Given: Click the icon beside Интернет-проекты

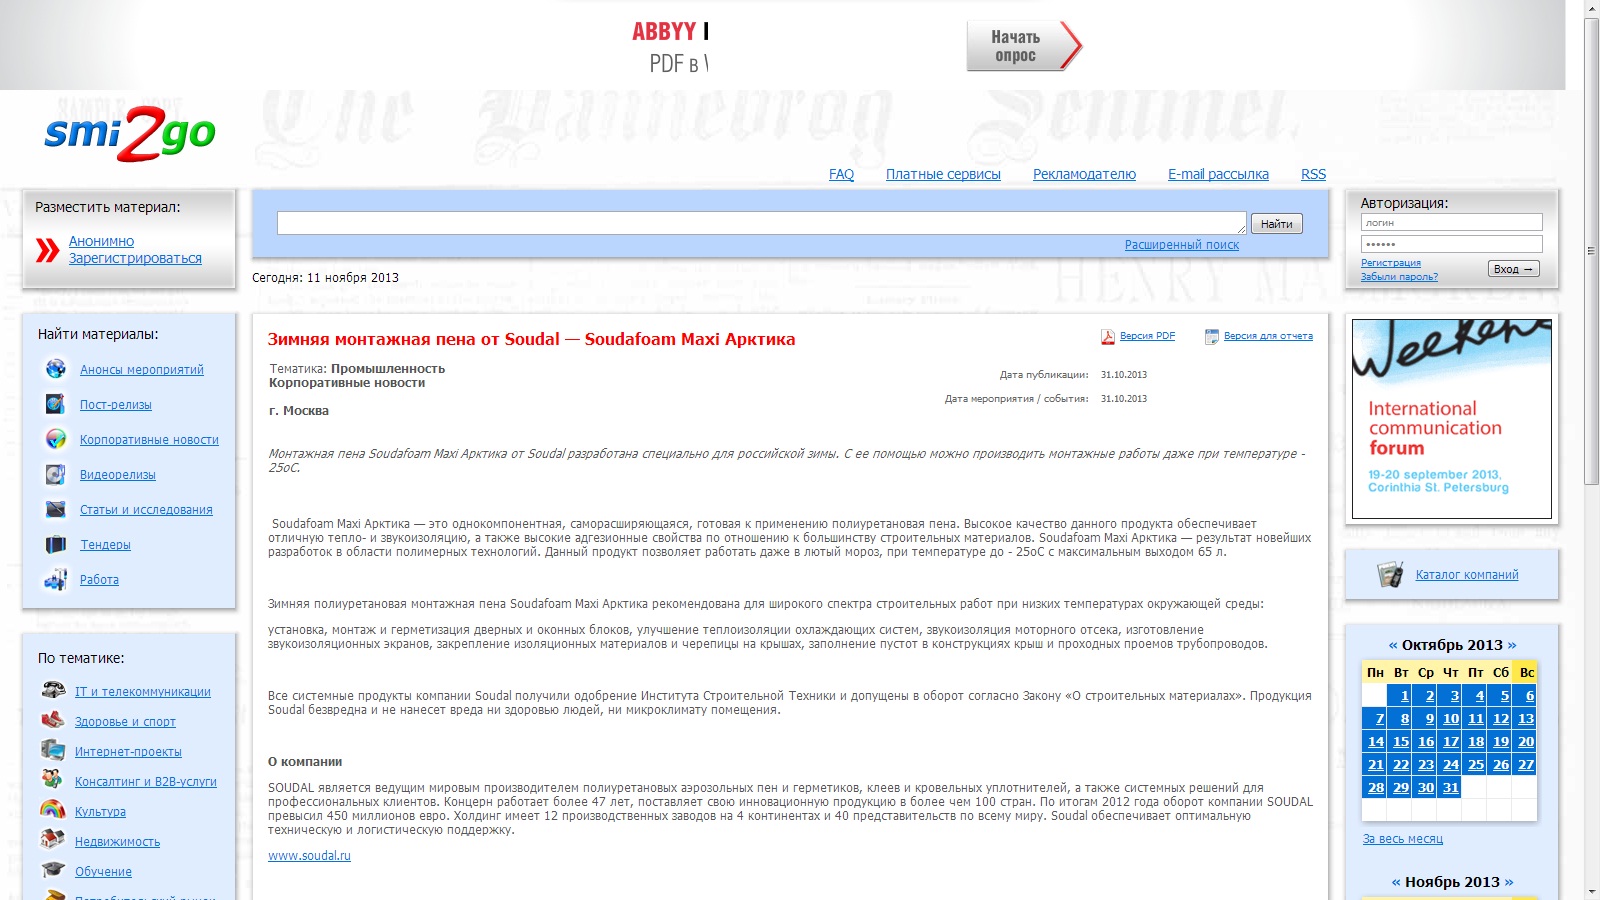Looking at the screenshot, I should coord(53,750).
